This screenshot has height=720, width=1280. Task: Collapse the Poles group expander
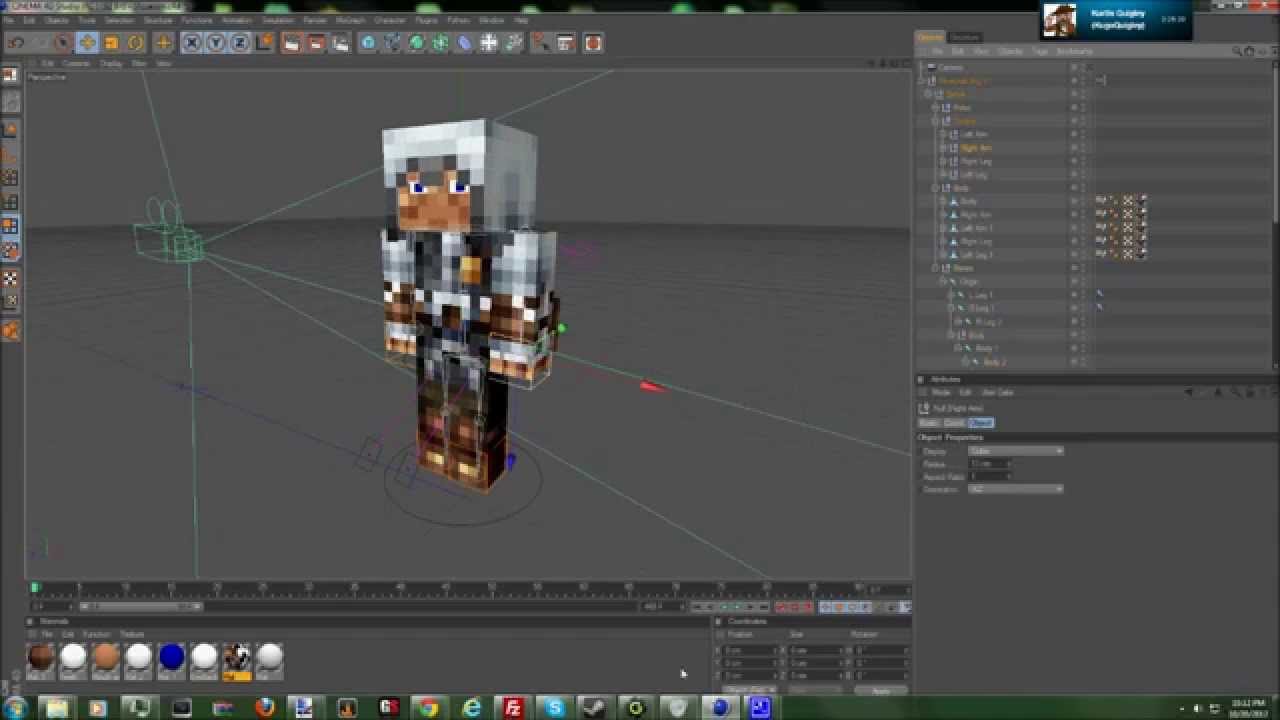click(x=936, y=107)
